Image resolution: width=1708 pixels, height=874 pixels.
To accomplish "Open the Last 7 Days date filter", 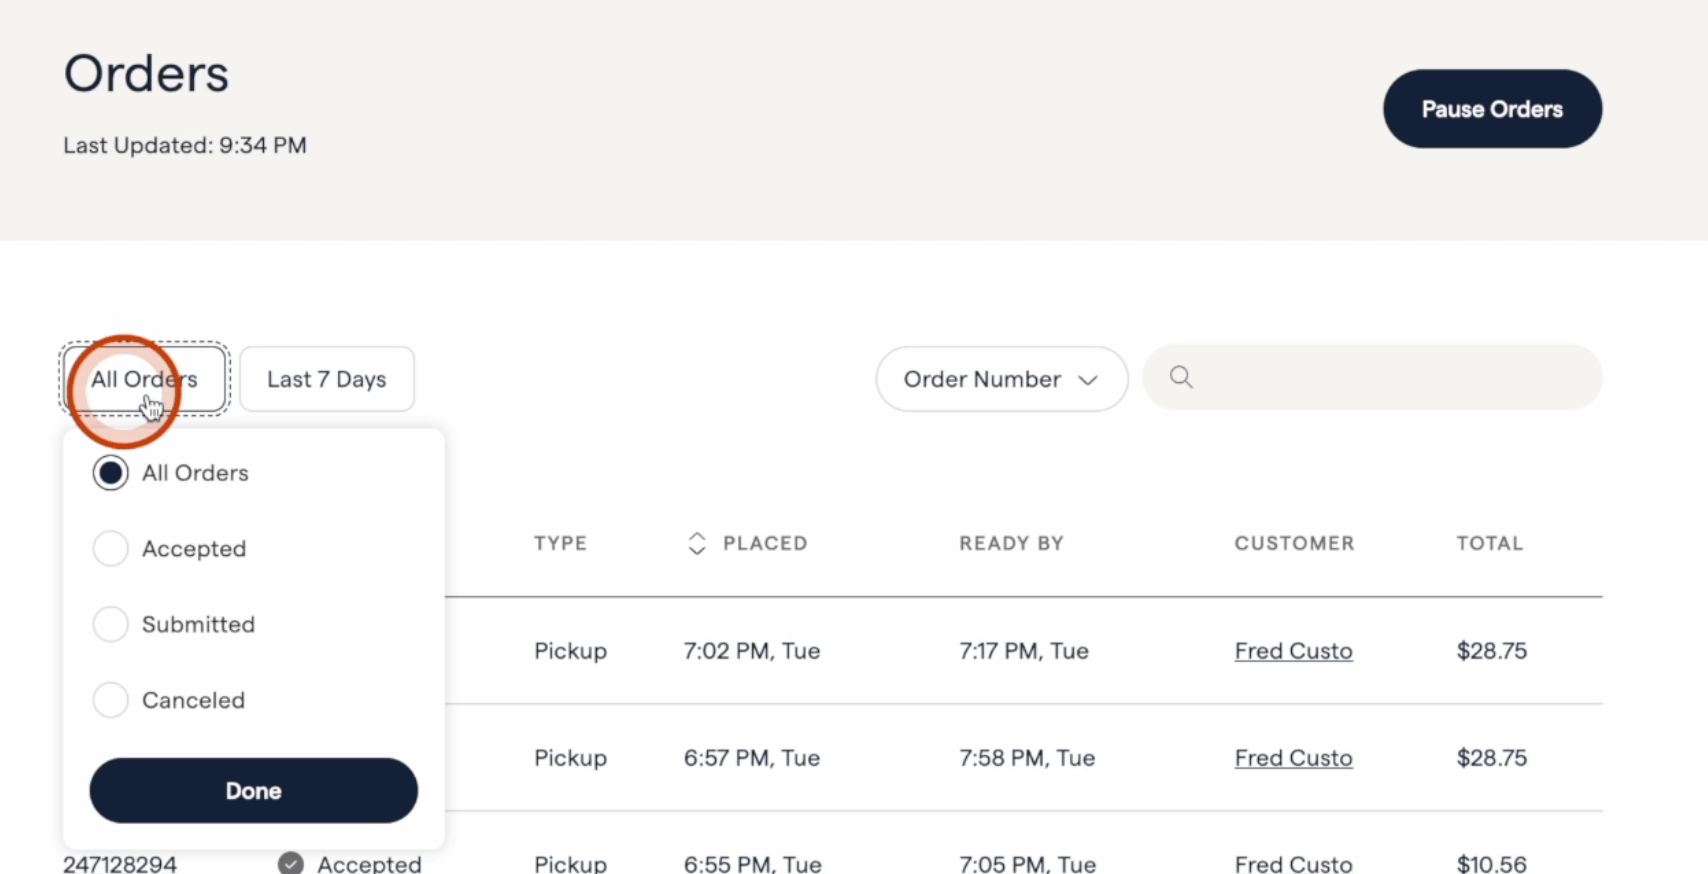I will 326,379.
